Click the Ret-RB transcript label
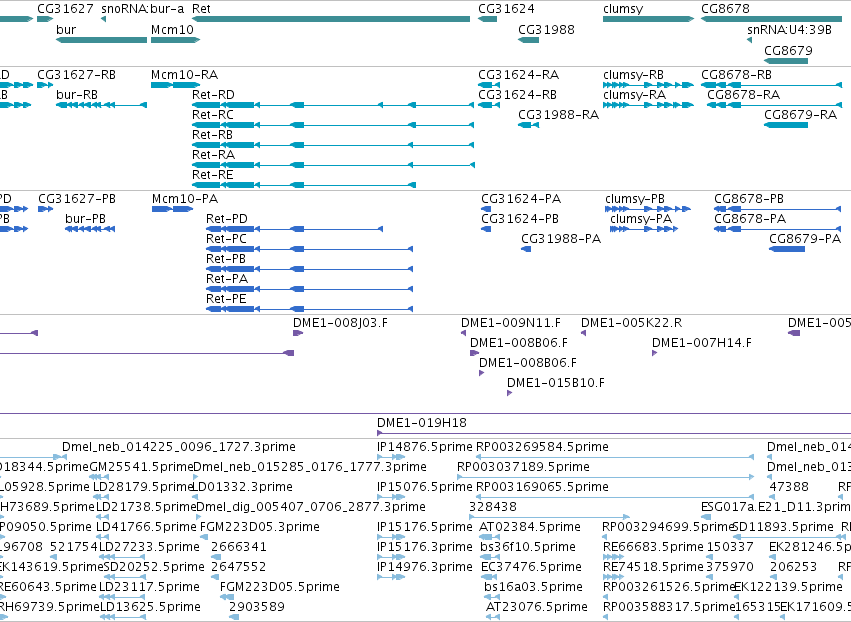The width and height of the screenshot is (851, 622). pyautogui.click(x=212, y=135)
